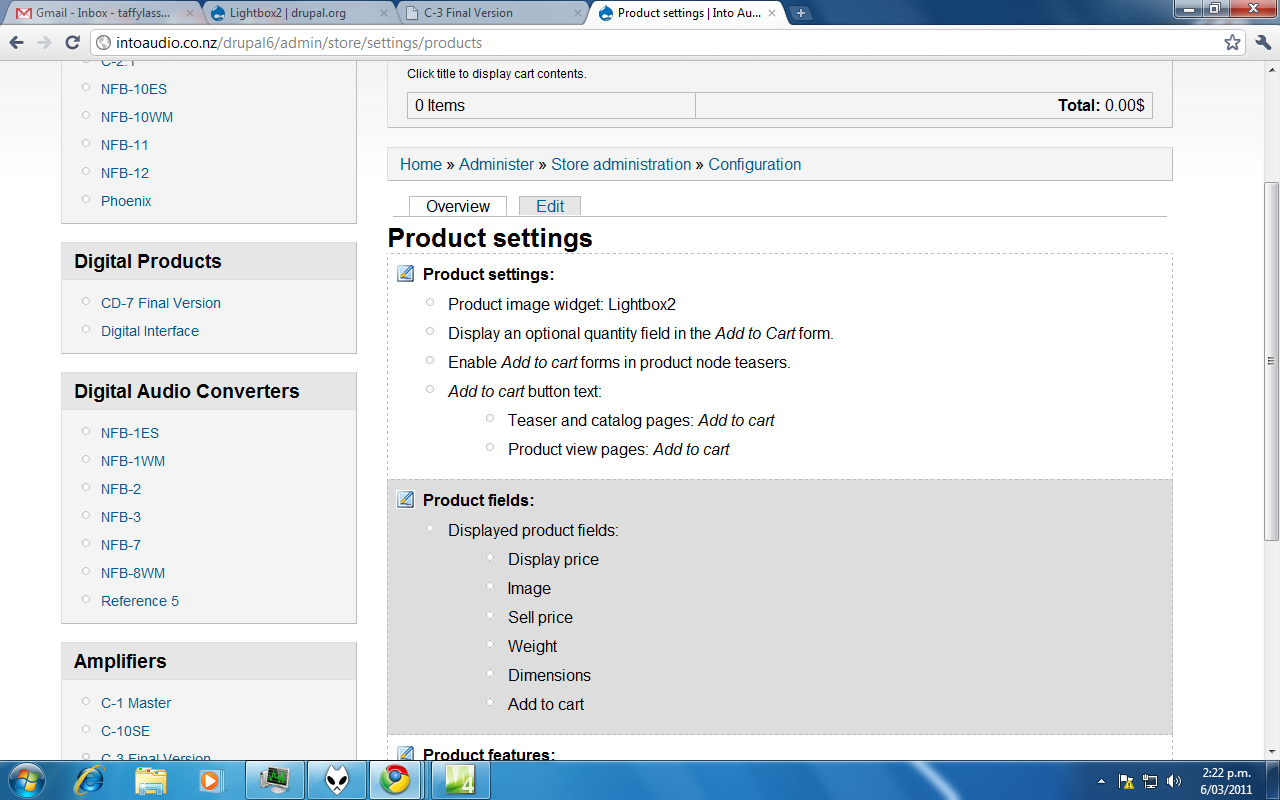Open the system monitor taskbar icon

274,780
